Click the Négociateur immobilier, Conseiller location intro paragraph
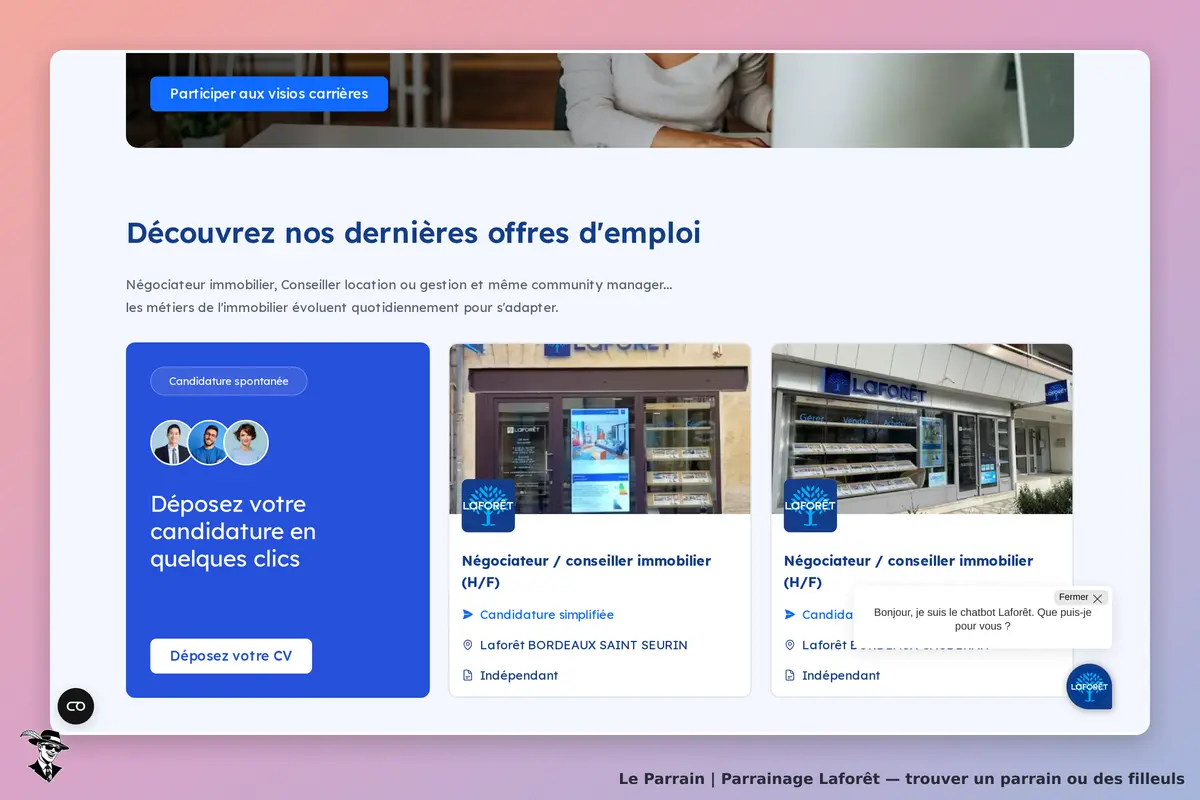This screenshot has width=1200, height=800. [399, 296]
